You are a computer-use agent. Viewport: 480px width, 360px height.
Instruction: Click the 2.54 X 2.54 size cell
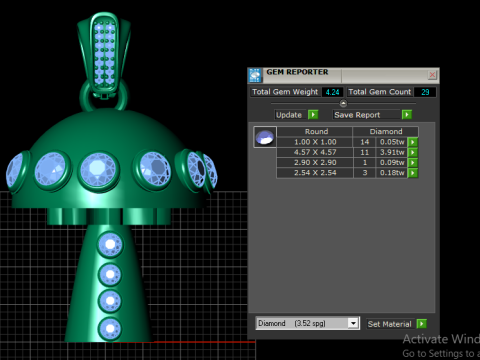[x=315, y=173]
